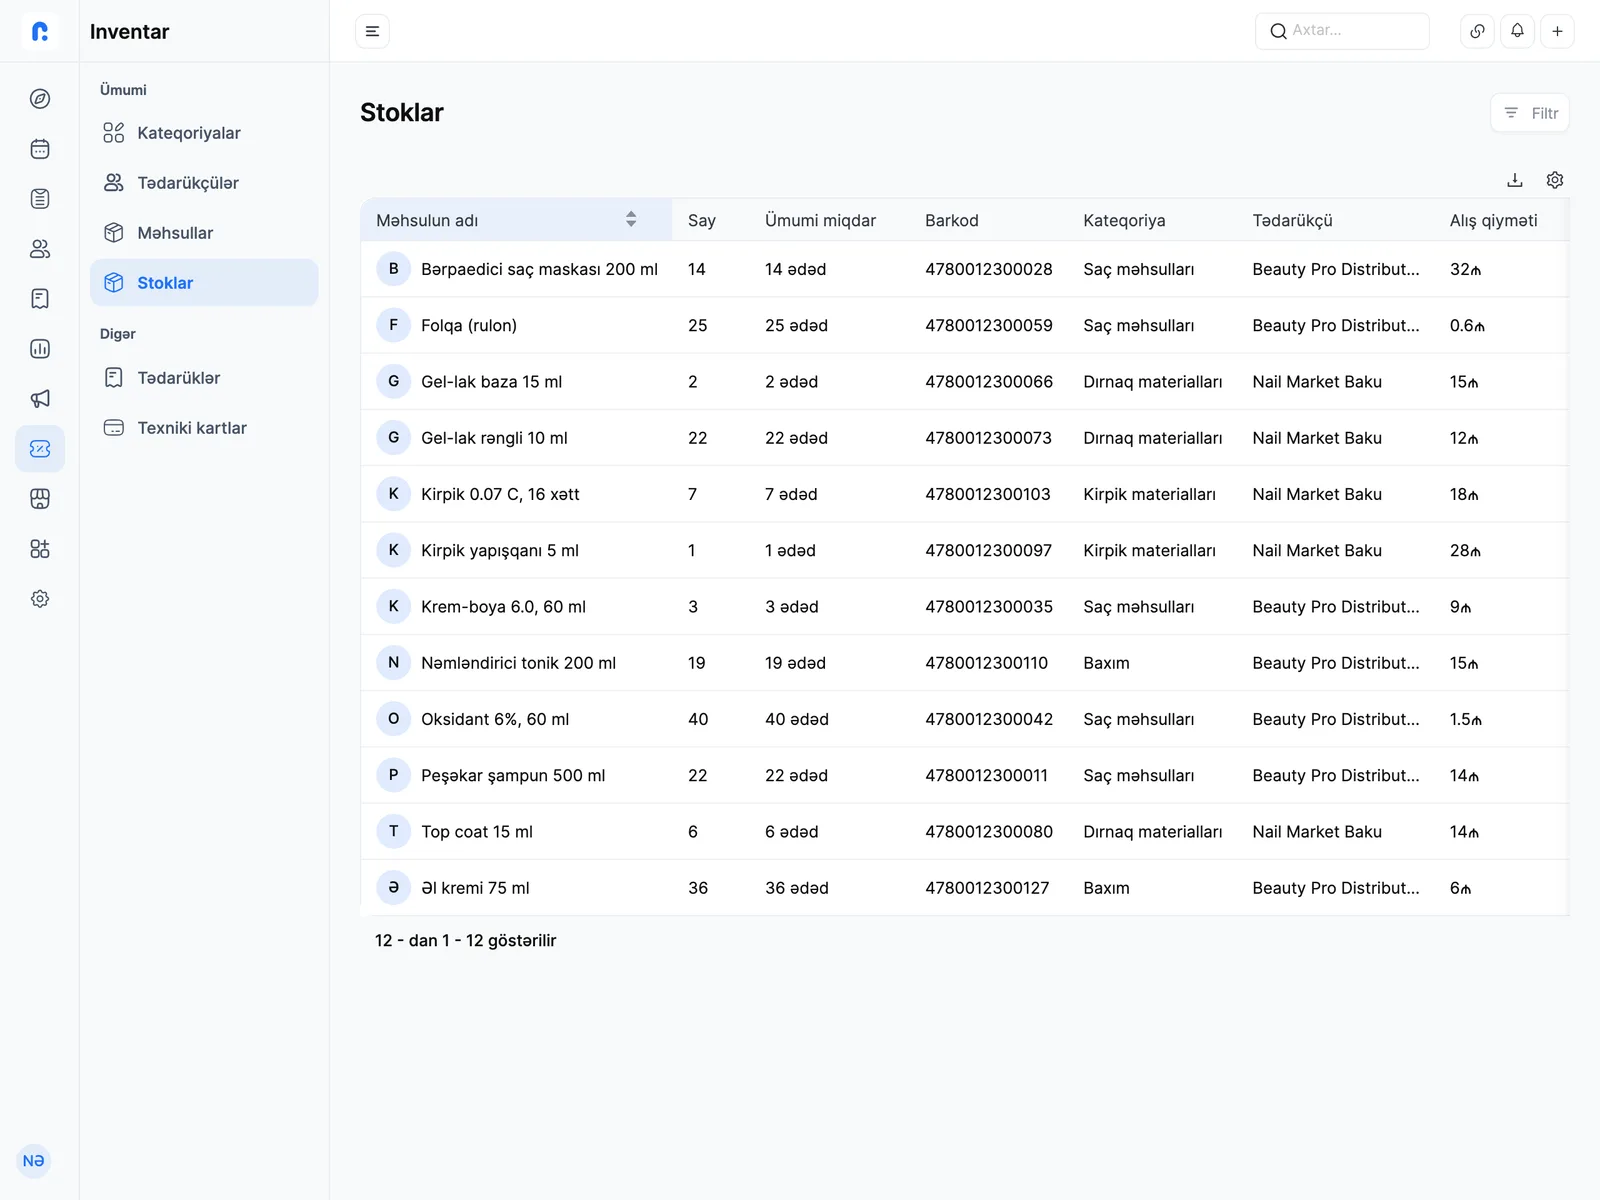Toggle the sidebar with hamburger button
The width and height of the screenshot is (1600, 1200).
[372, 31]
